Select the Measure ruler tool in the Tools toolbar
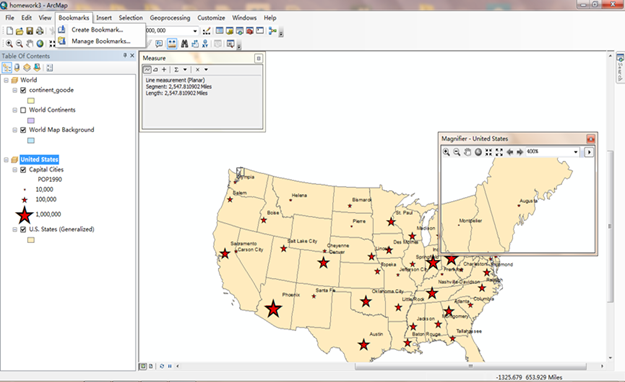This screenshot has height=382, width=625. [172, 43]
